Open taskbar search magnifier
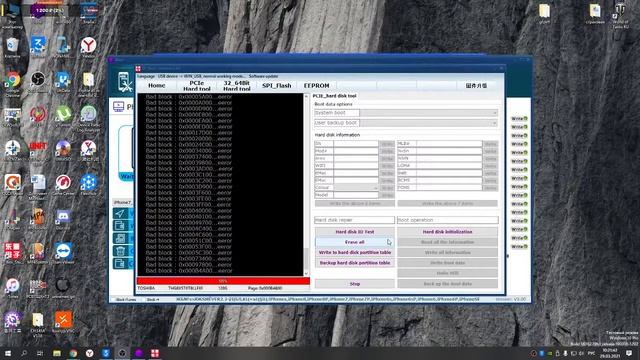This screenshot has width=640, height=360. coord(24,353)
